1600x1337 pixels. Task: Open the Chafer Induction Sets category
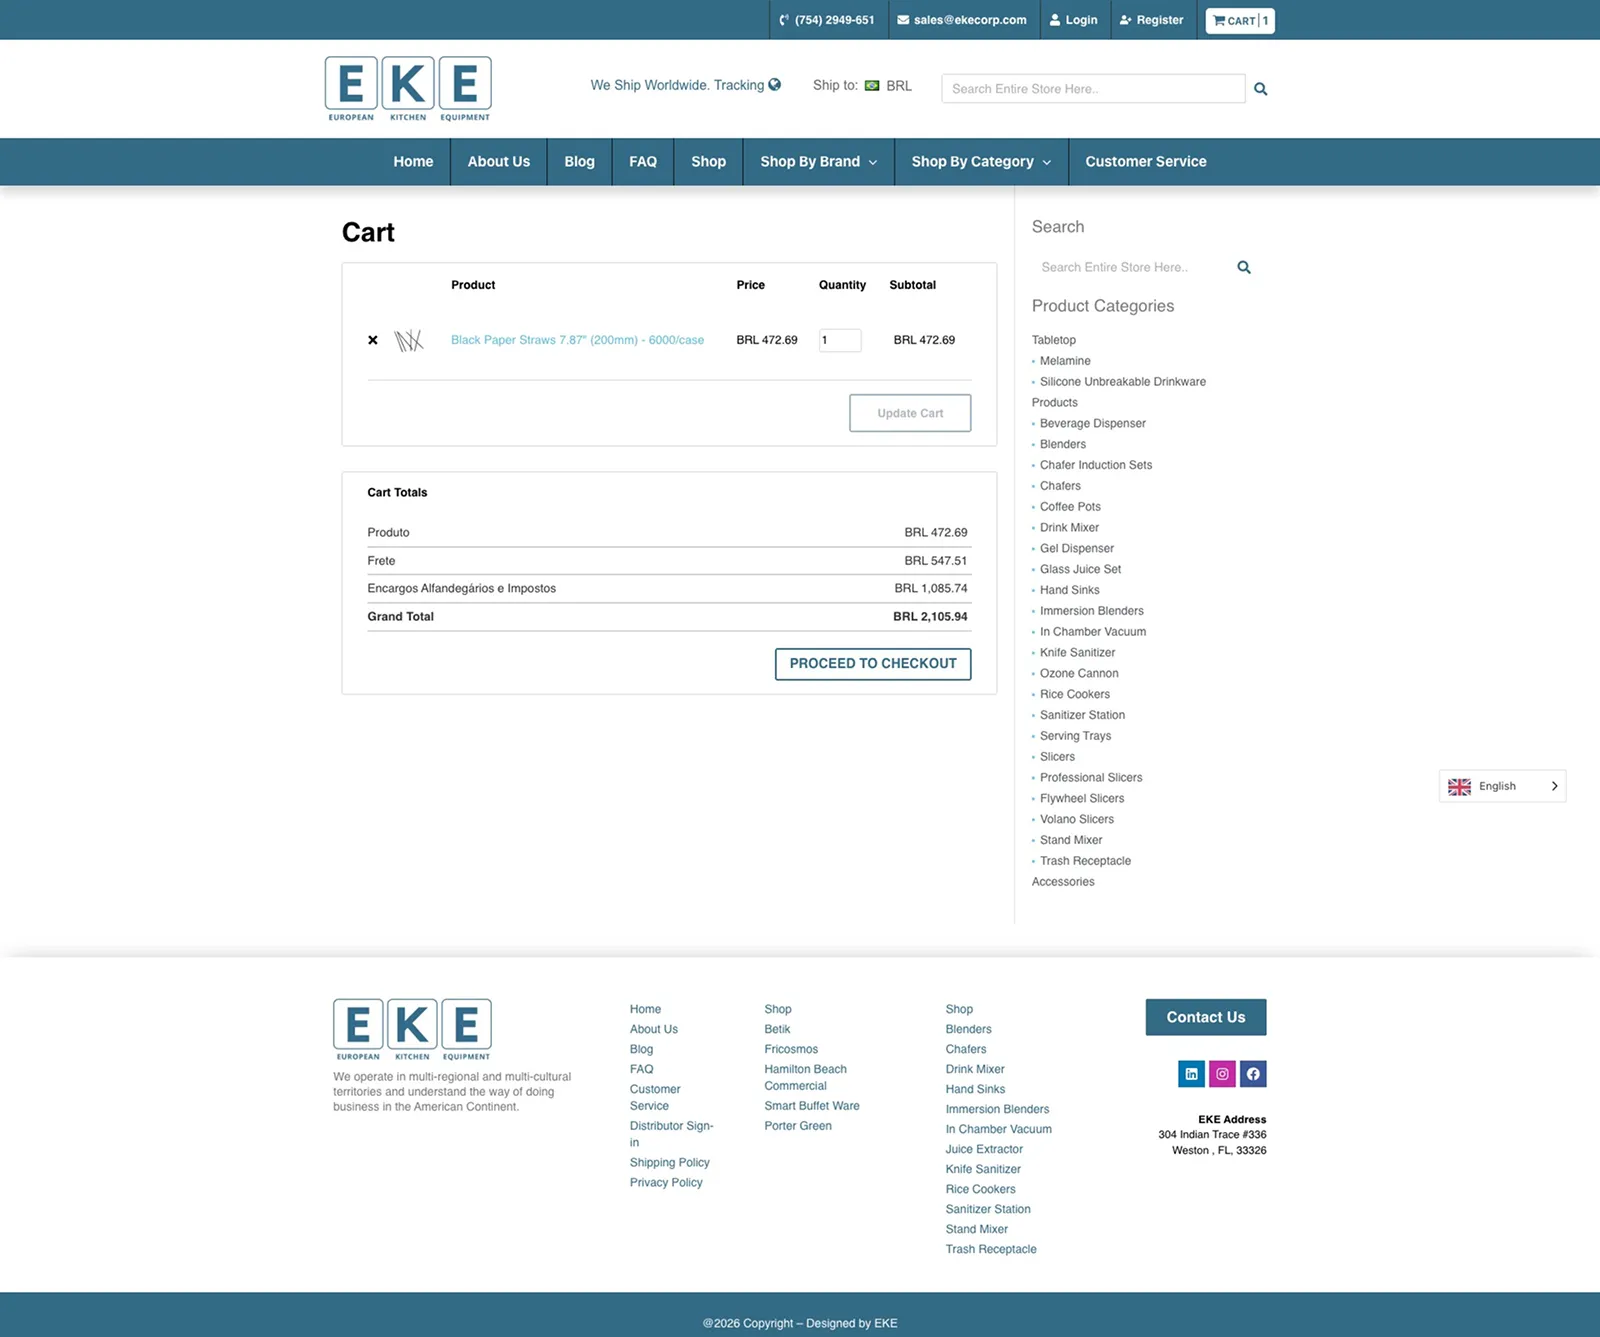pyautogui.click(x=1096, y=465)
